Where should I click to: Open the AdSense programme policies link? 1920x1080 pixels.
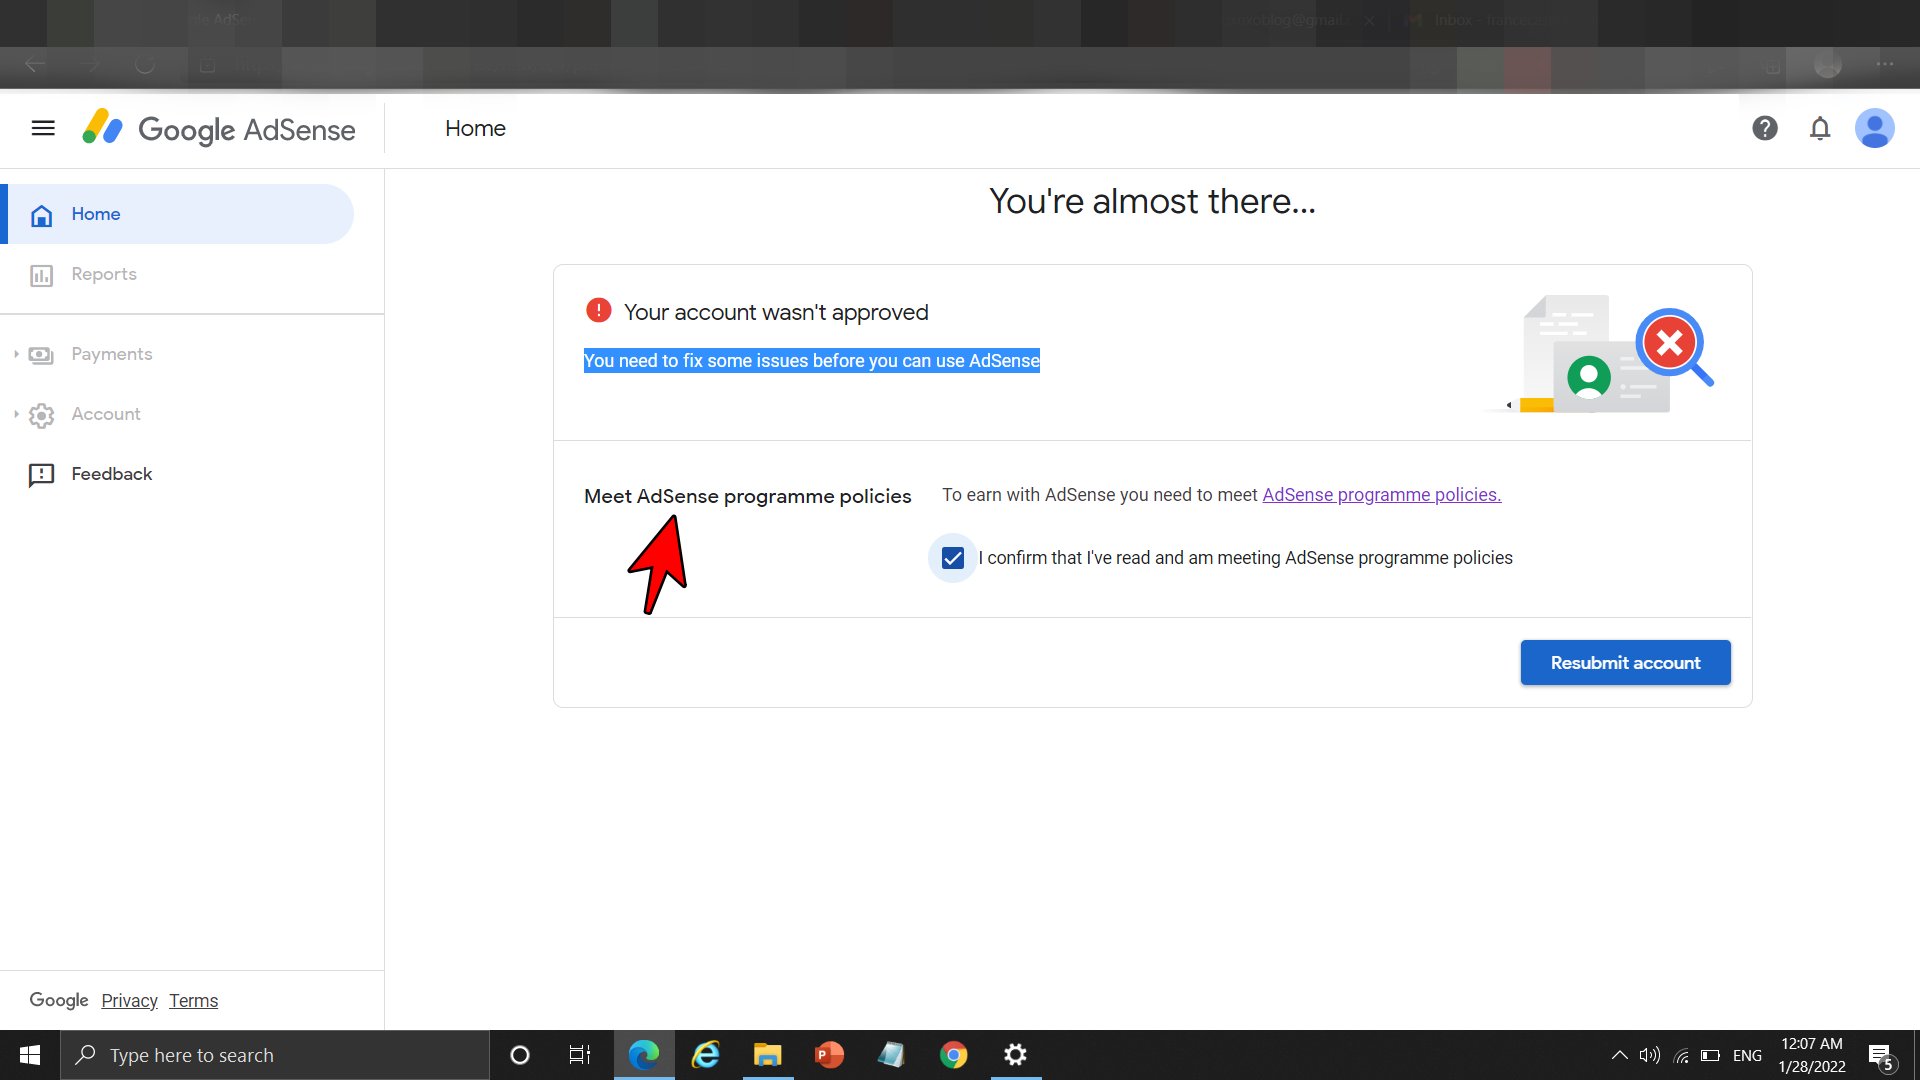click(1381, 495)
